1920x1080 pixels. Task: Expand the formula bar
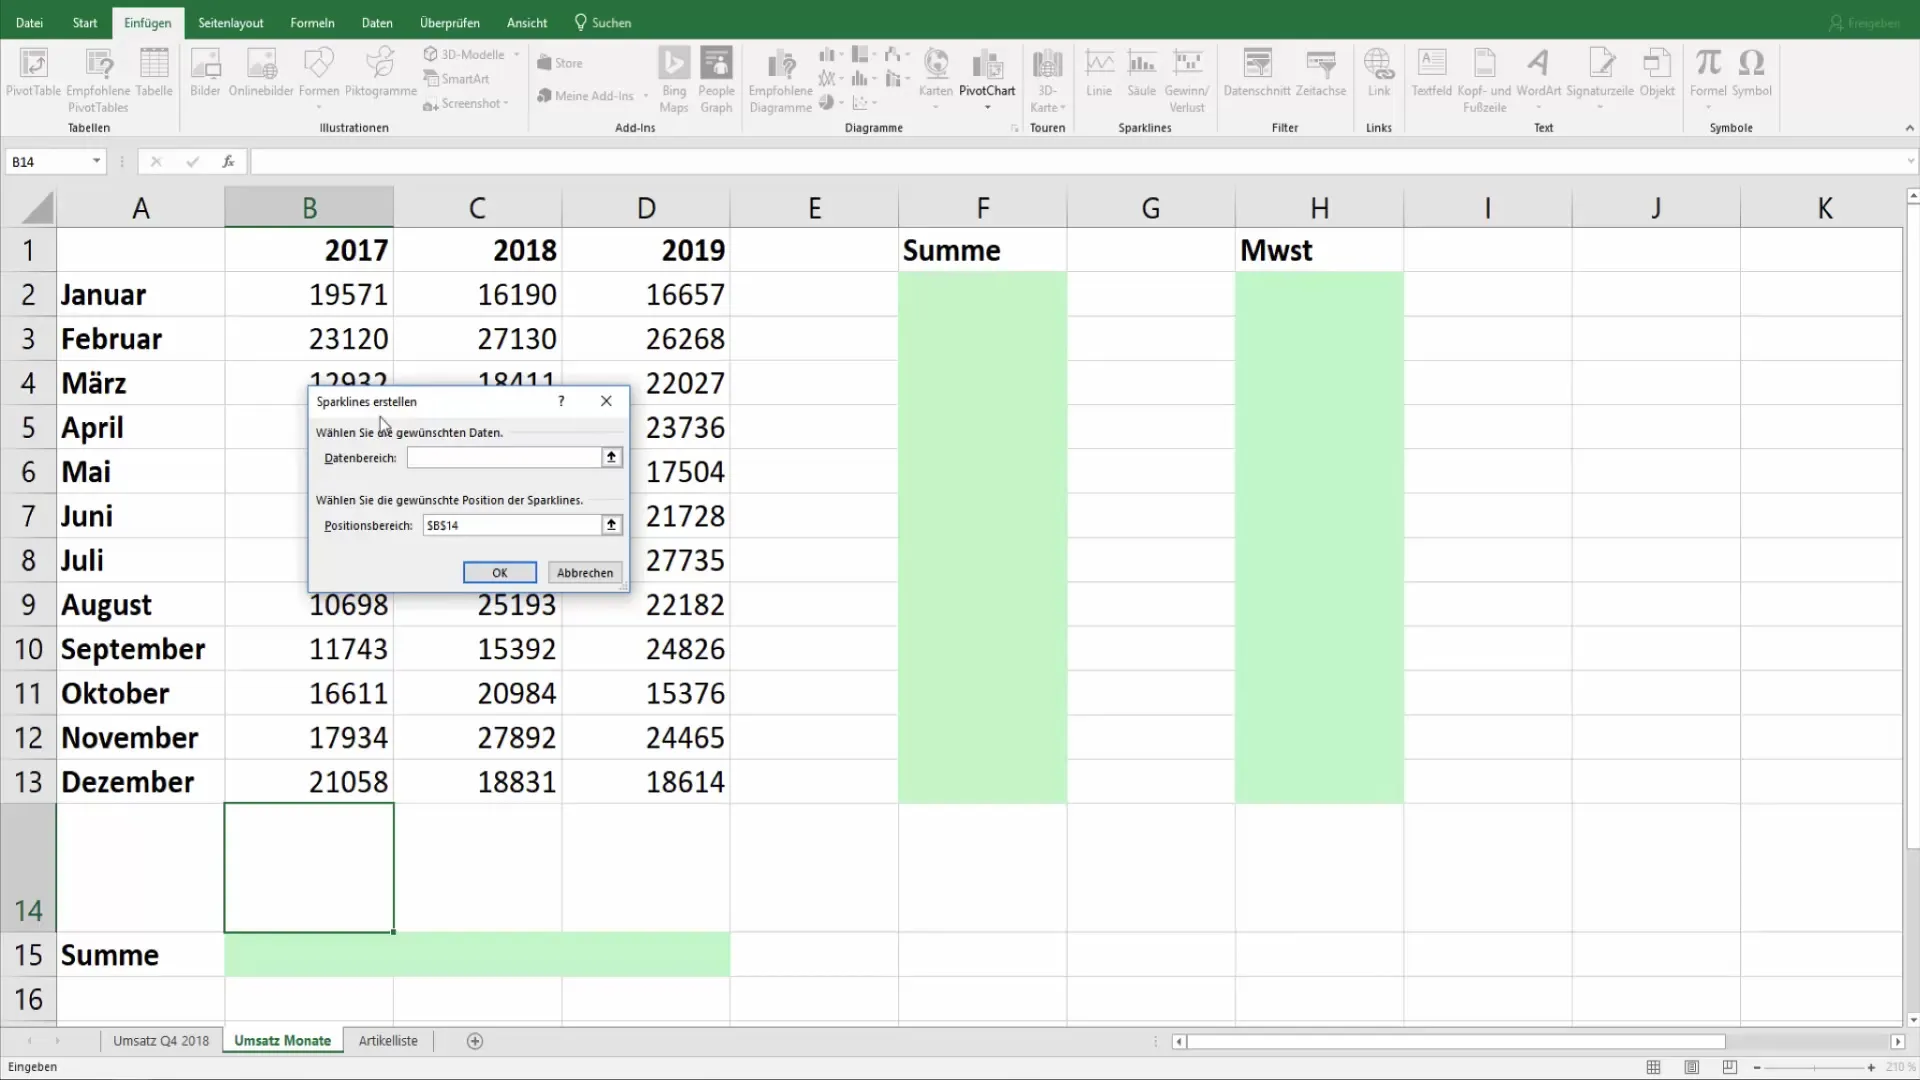1910,161
